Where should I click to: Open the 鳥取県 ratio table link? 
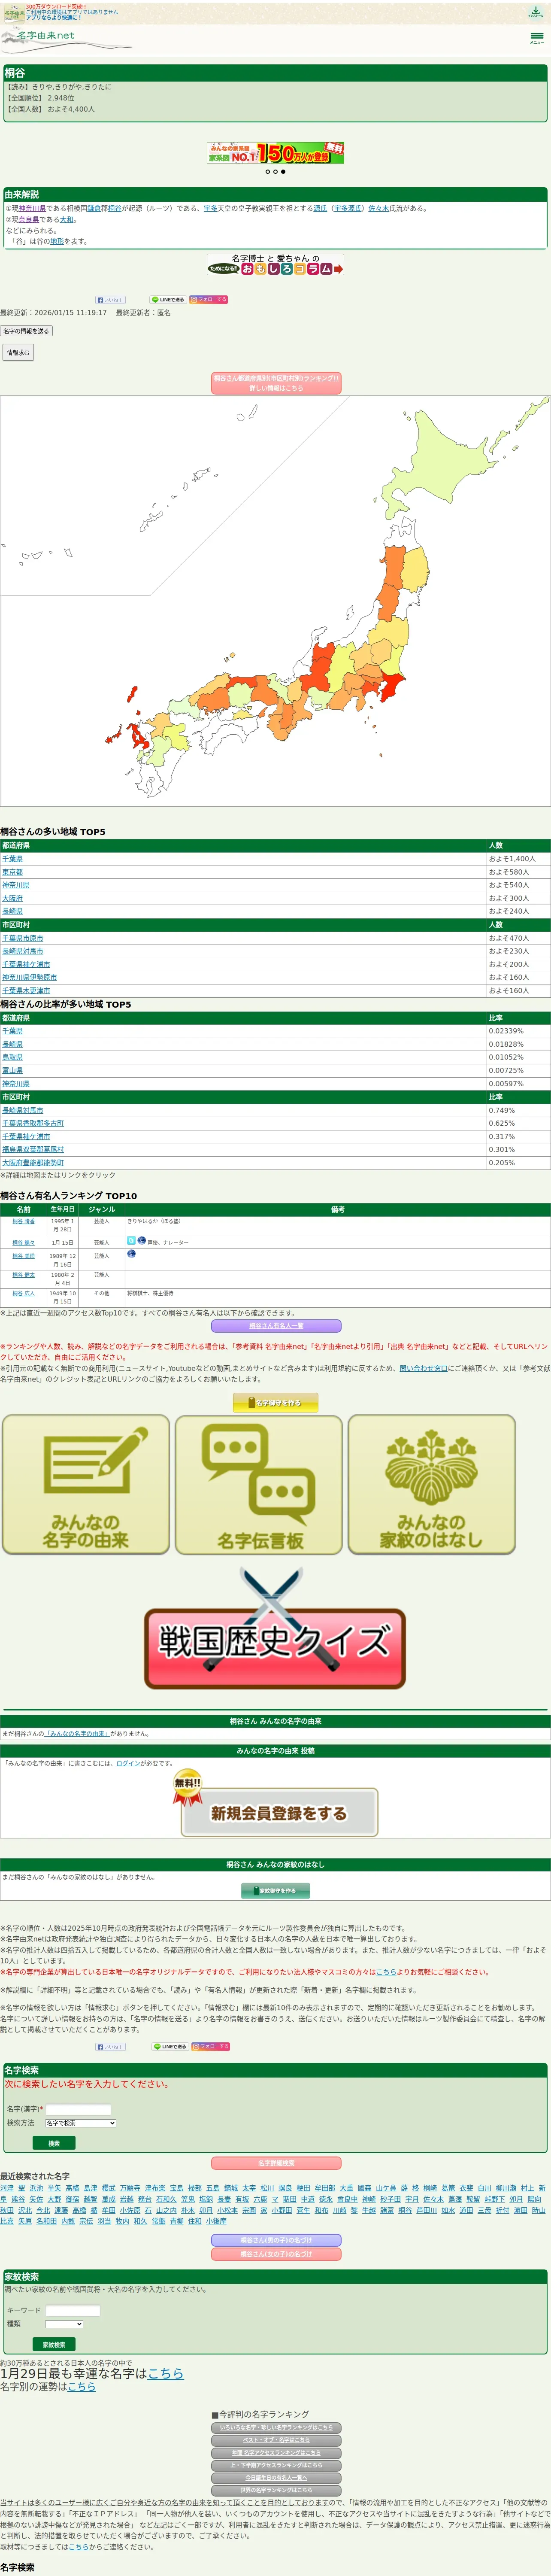(x=12, y=1057)
